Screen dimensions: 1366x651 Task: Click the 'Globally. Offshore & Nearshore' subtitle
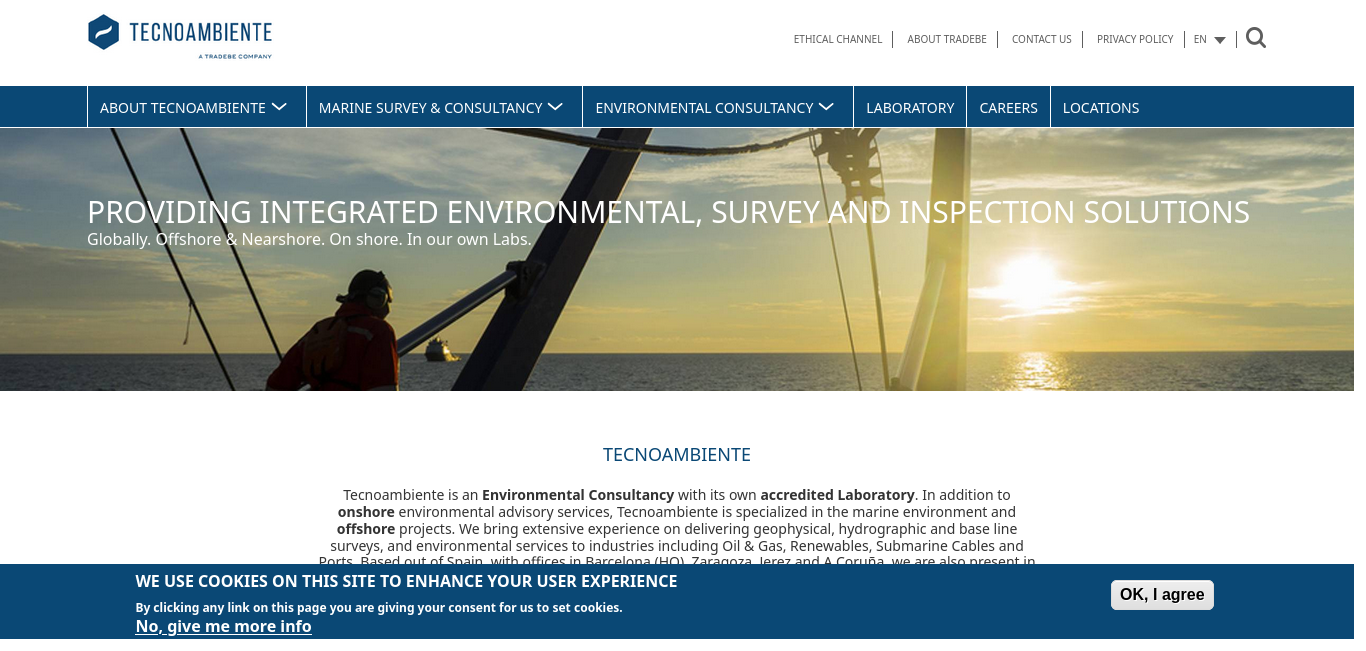coord(309,240)
